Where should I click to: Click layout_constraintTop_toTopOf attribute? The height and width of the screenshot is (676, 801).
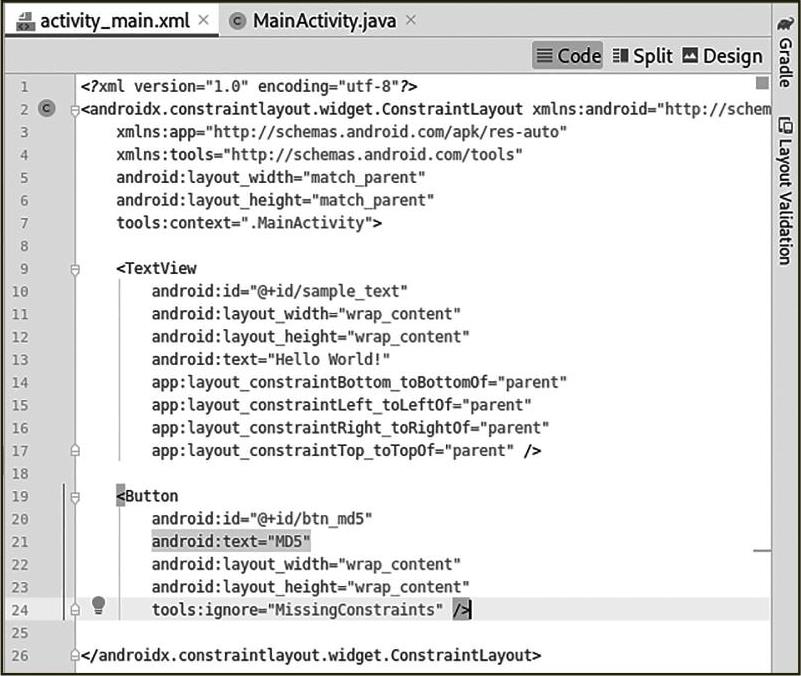333,451
